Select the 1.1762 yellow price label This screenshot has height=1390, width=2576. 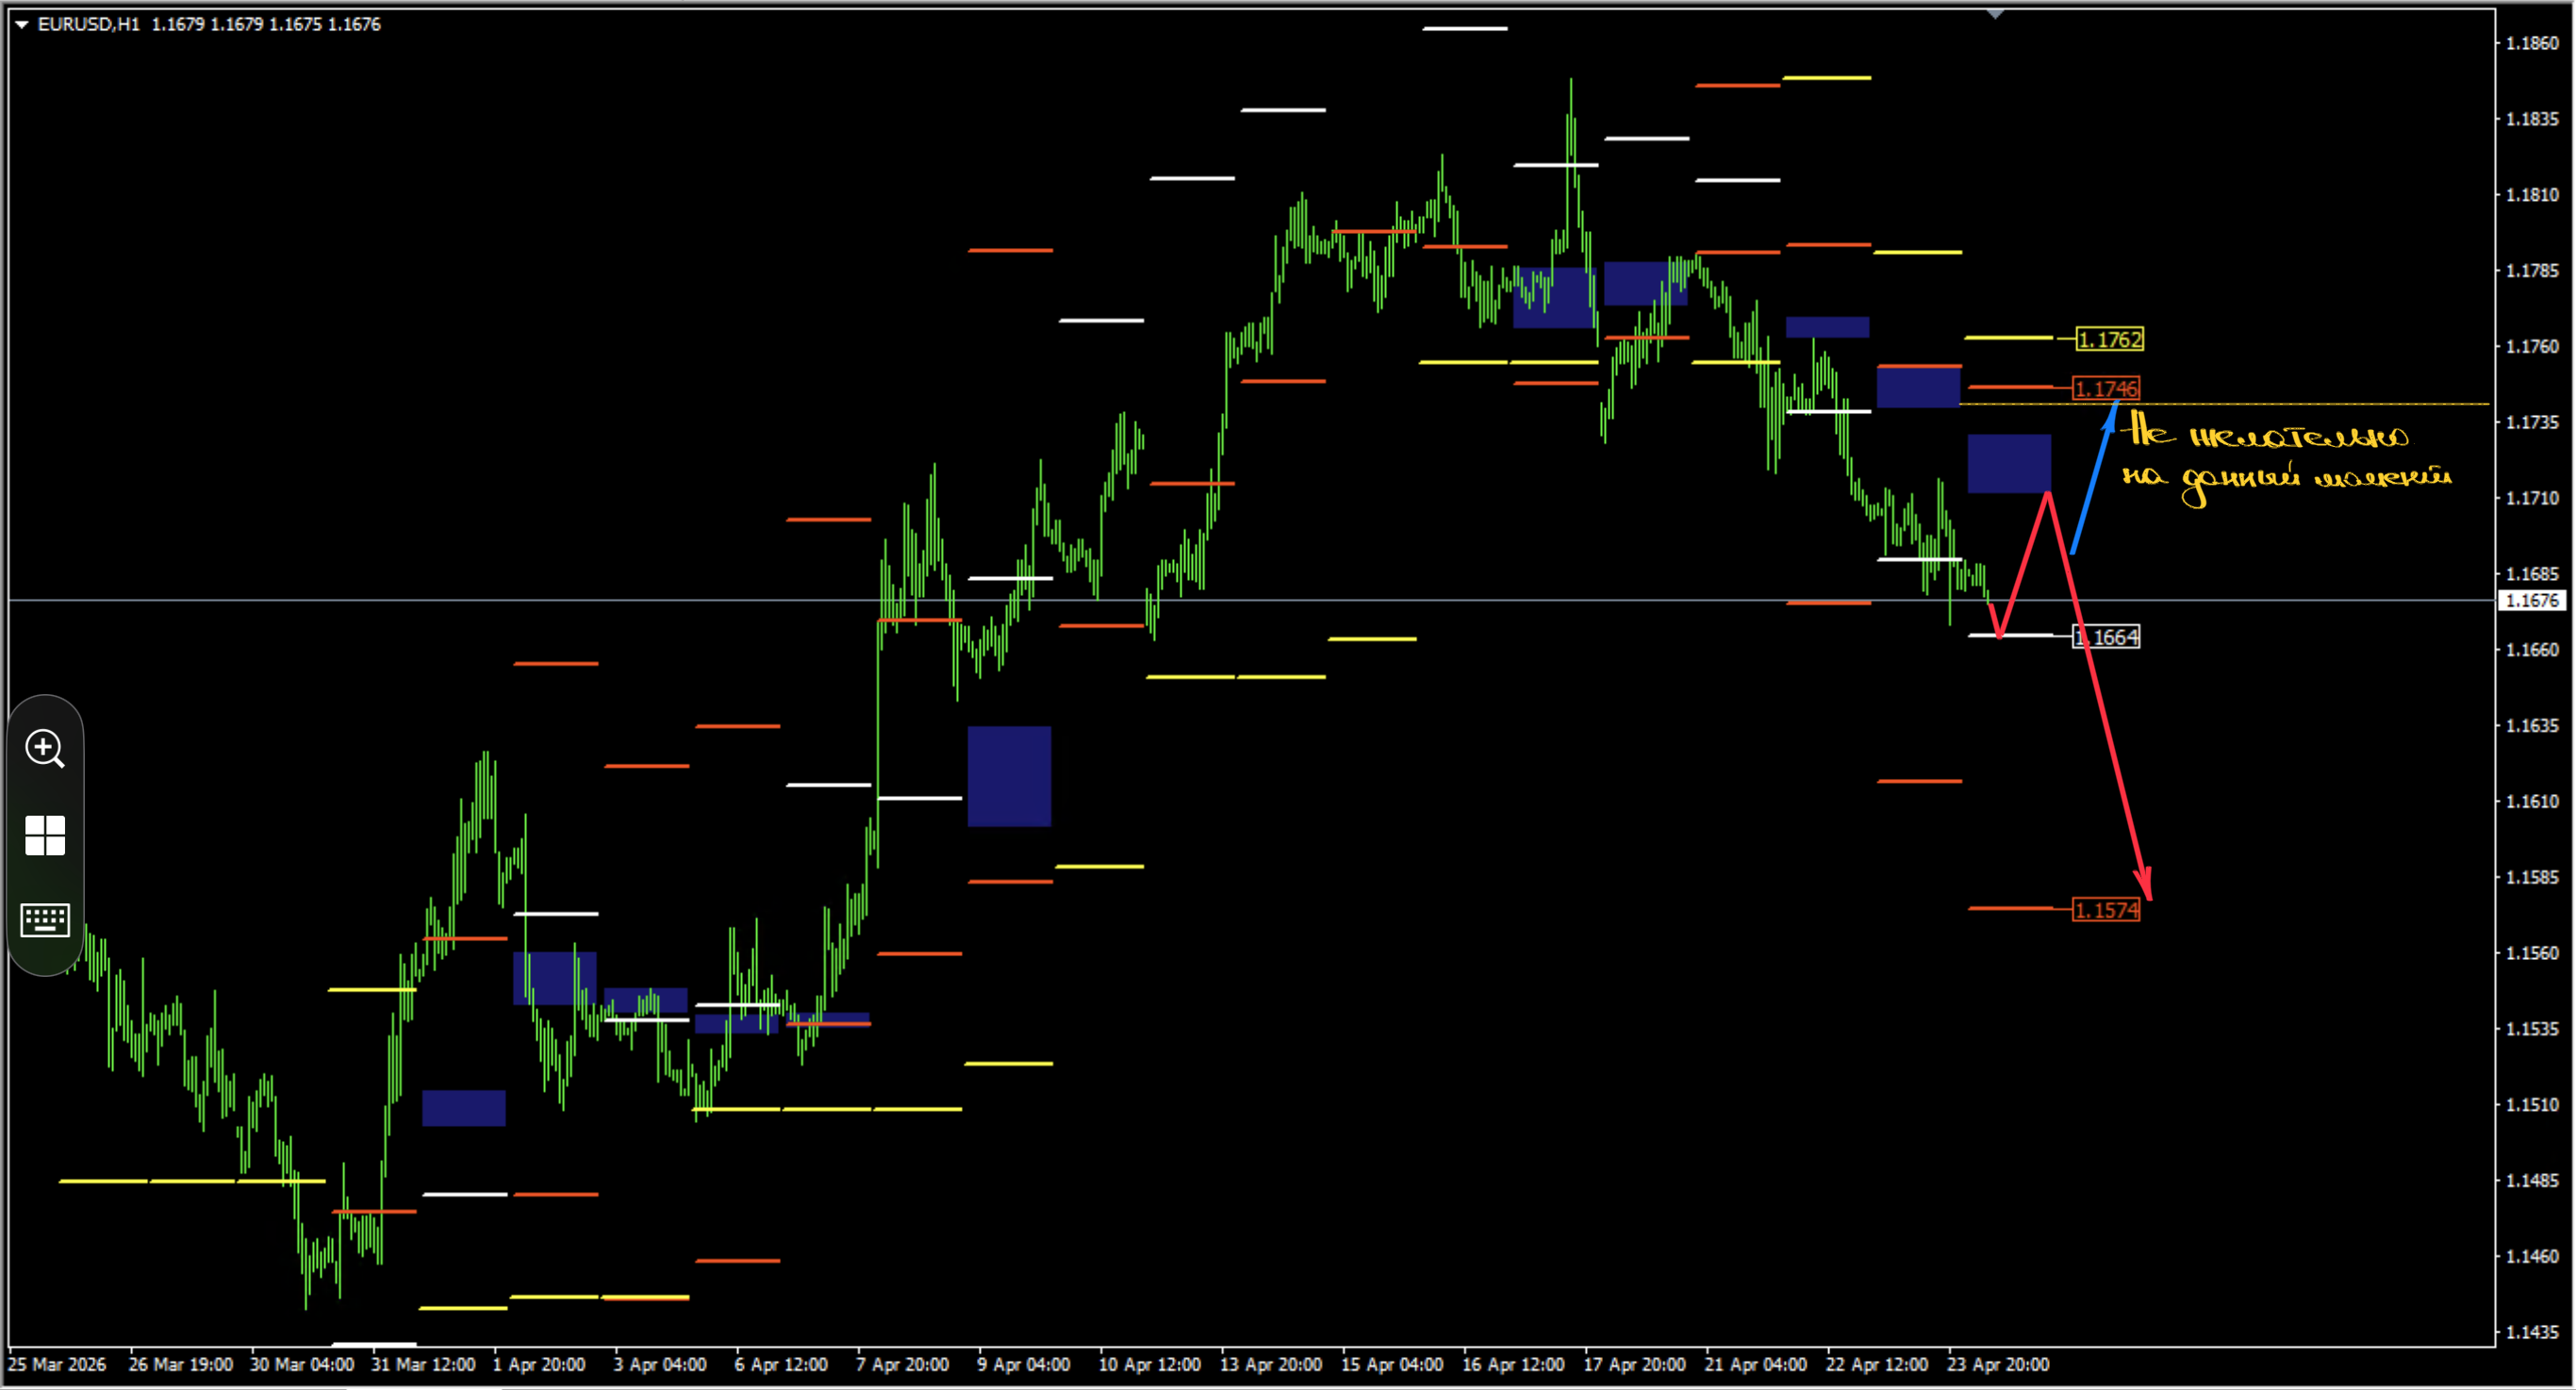[2109, 340]
